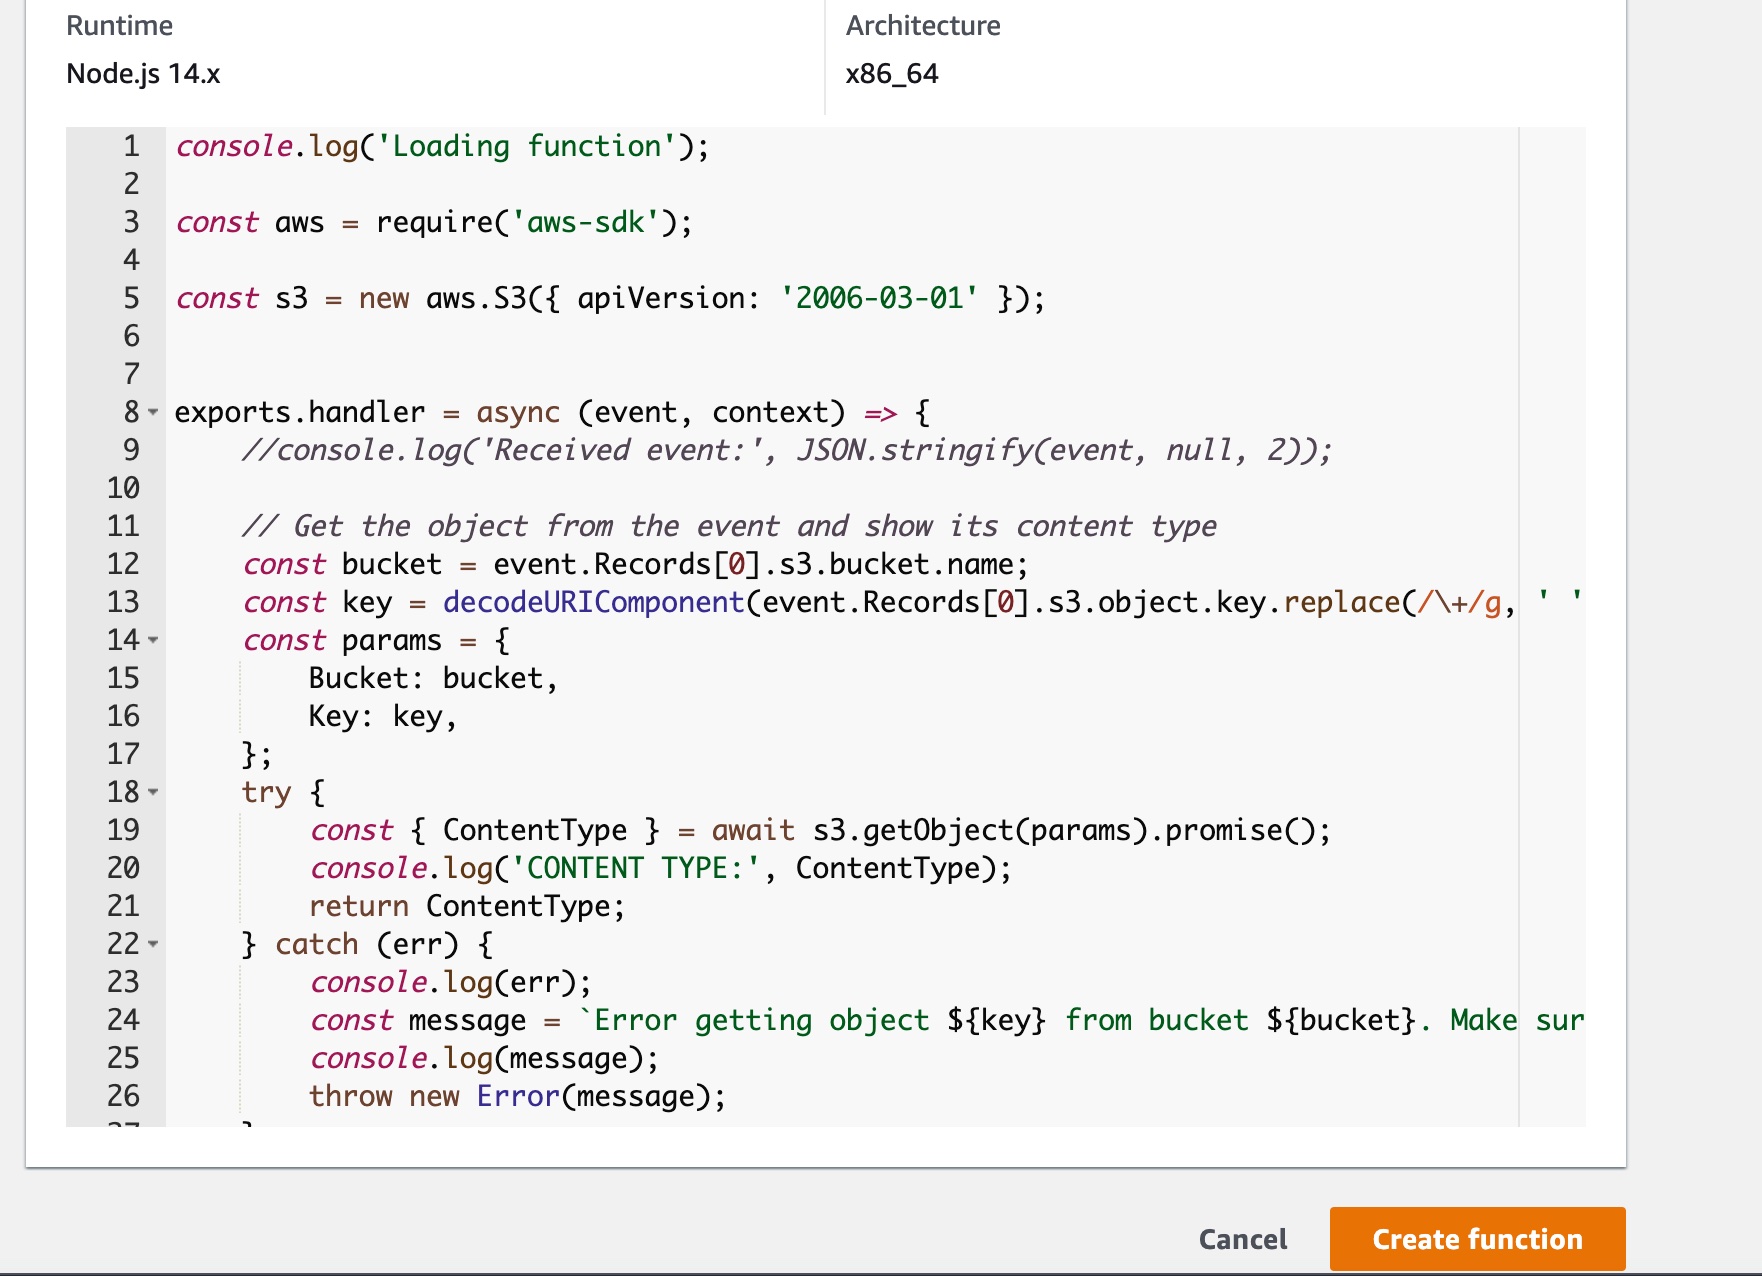
Task: Collapse the exports.handler block on line 8
Action: tap(153, 412)
